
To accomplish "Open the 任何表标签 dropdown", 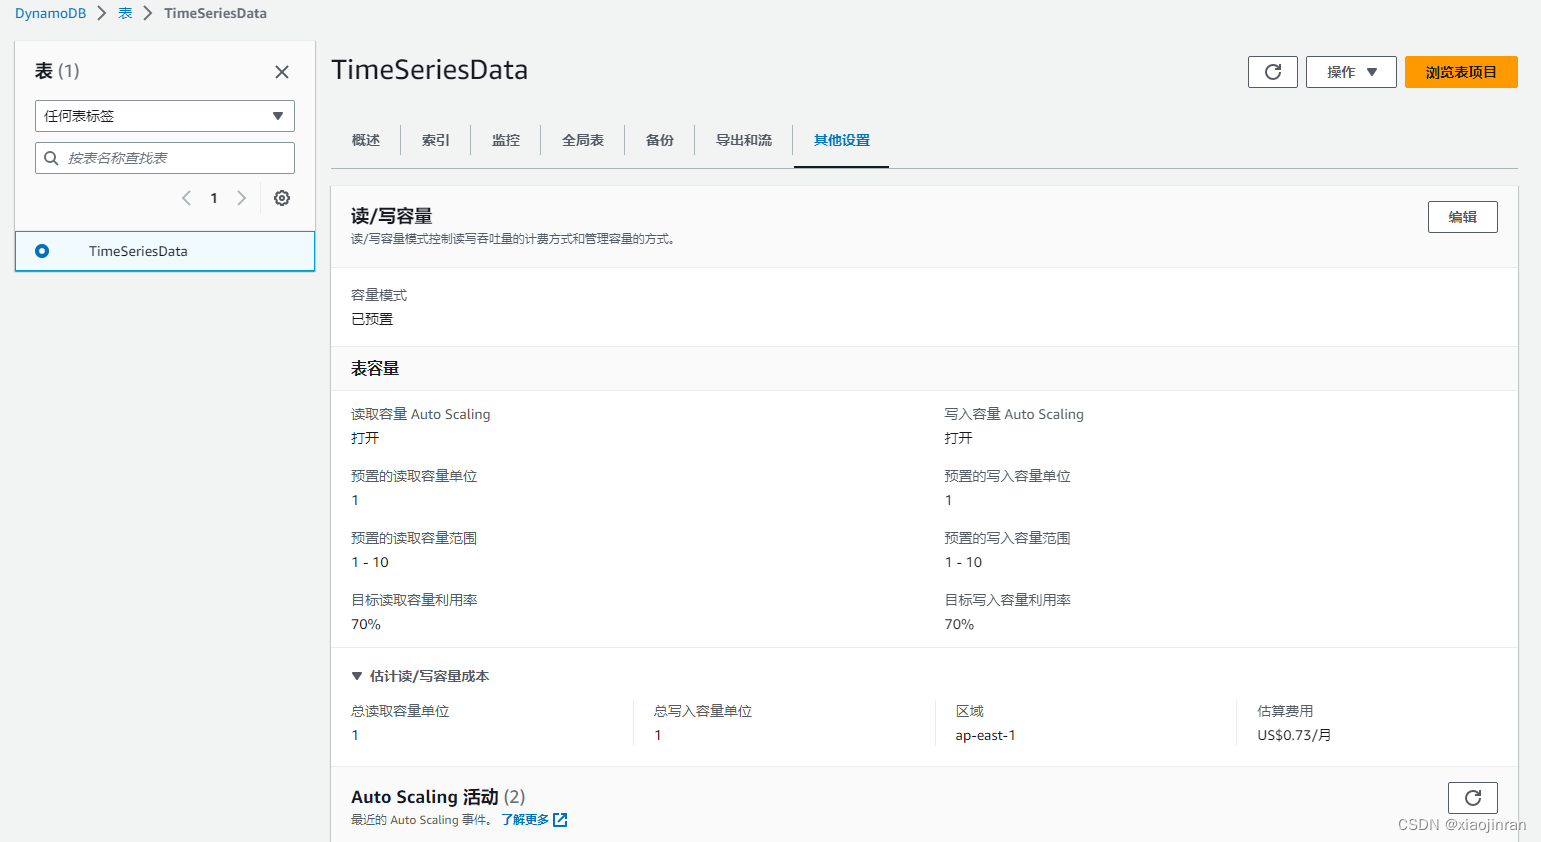I will pyautogui.click(x=165, y=116).
